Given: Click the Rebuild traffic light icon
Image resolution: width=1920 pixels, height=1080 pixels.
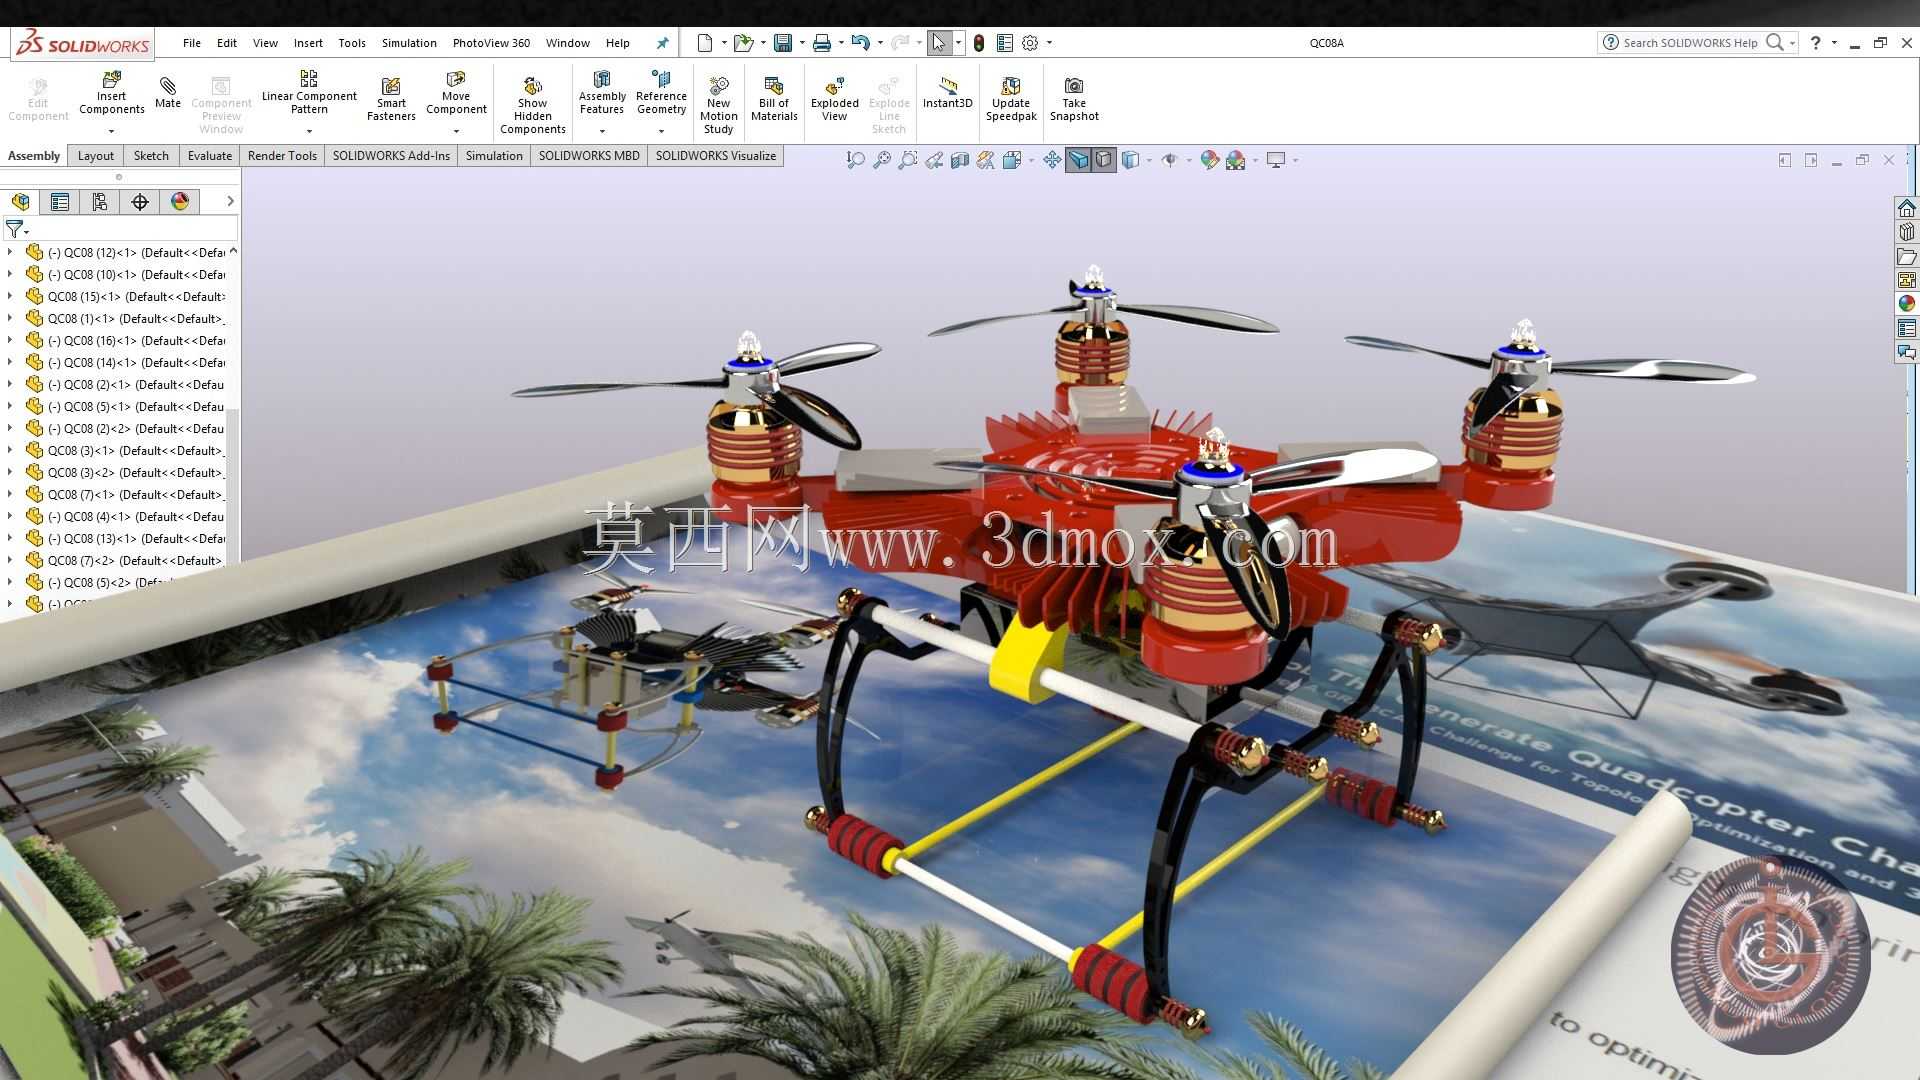Looking at the screenshot, I should [978, 43].
